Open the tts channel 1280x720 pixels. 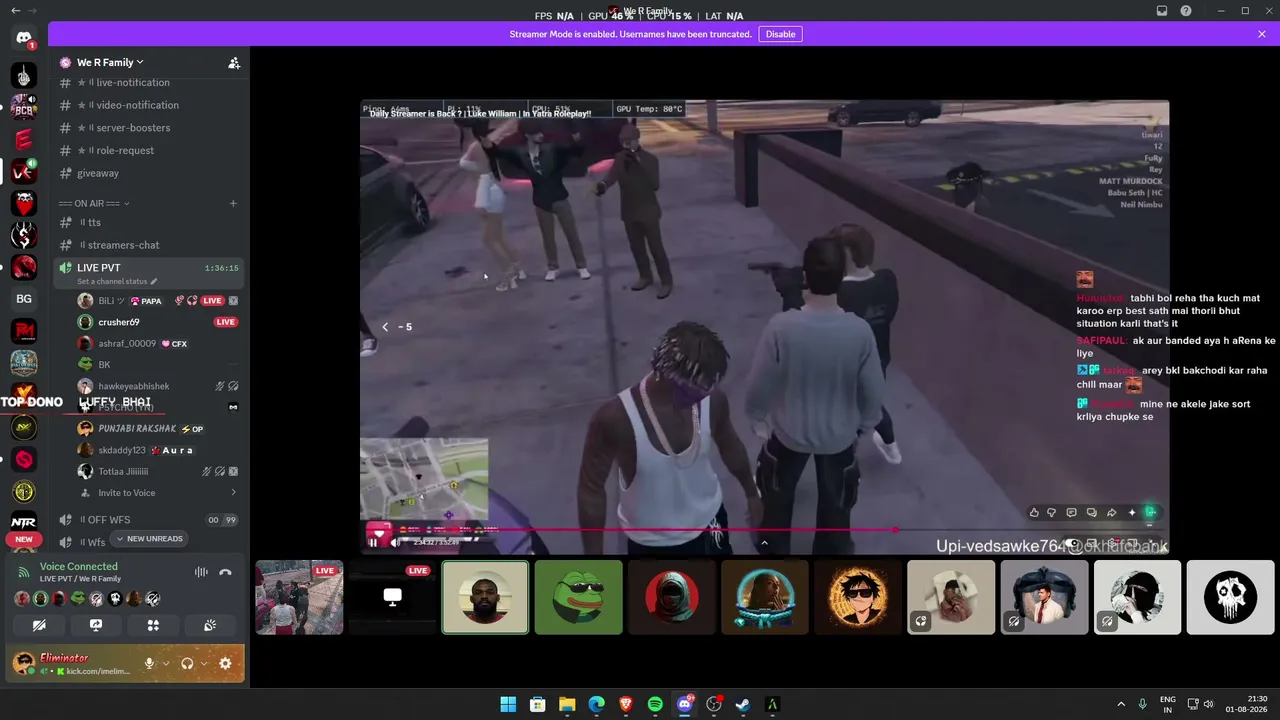[x=150, y=222]
